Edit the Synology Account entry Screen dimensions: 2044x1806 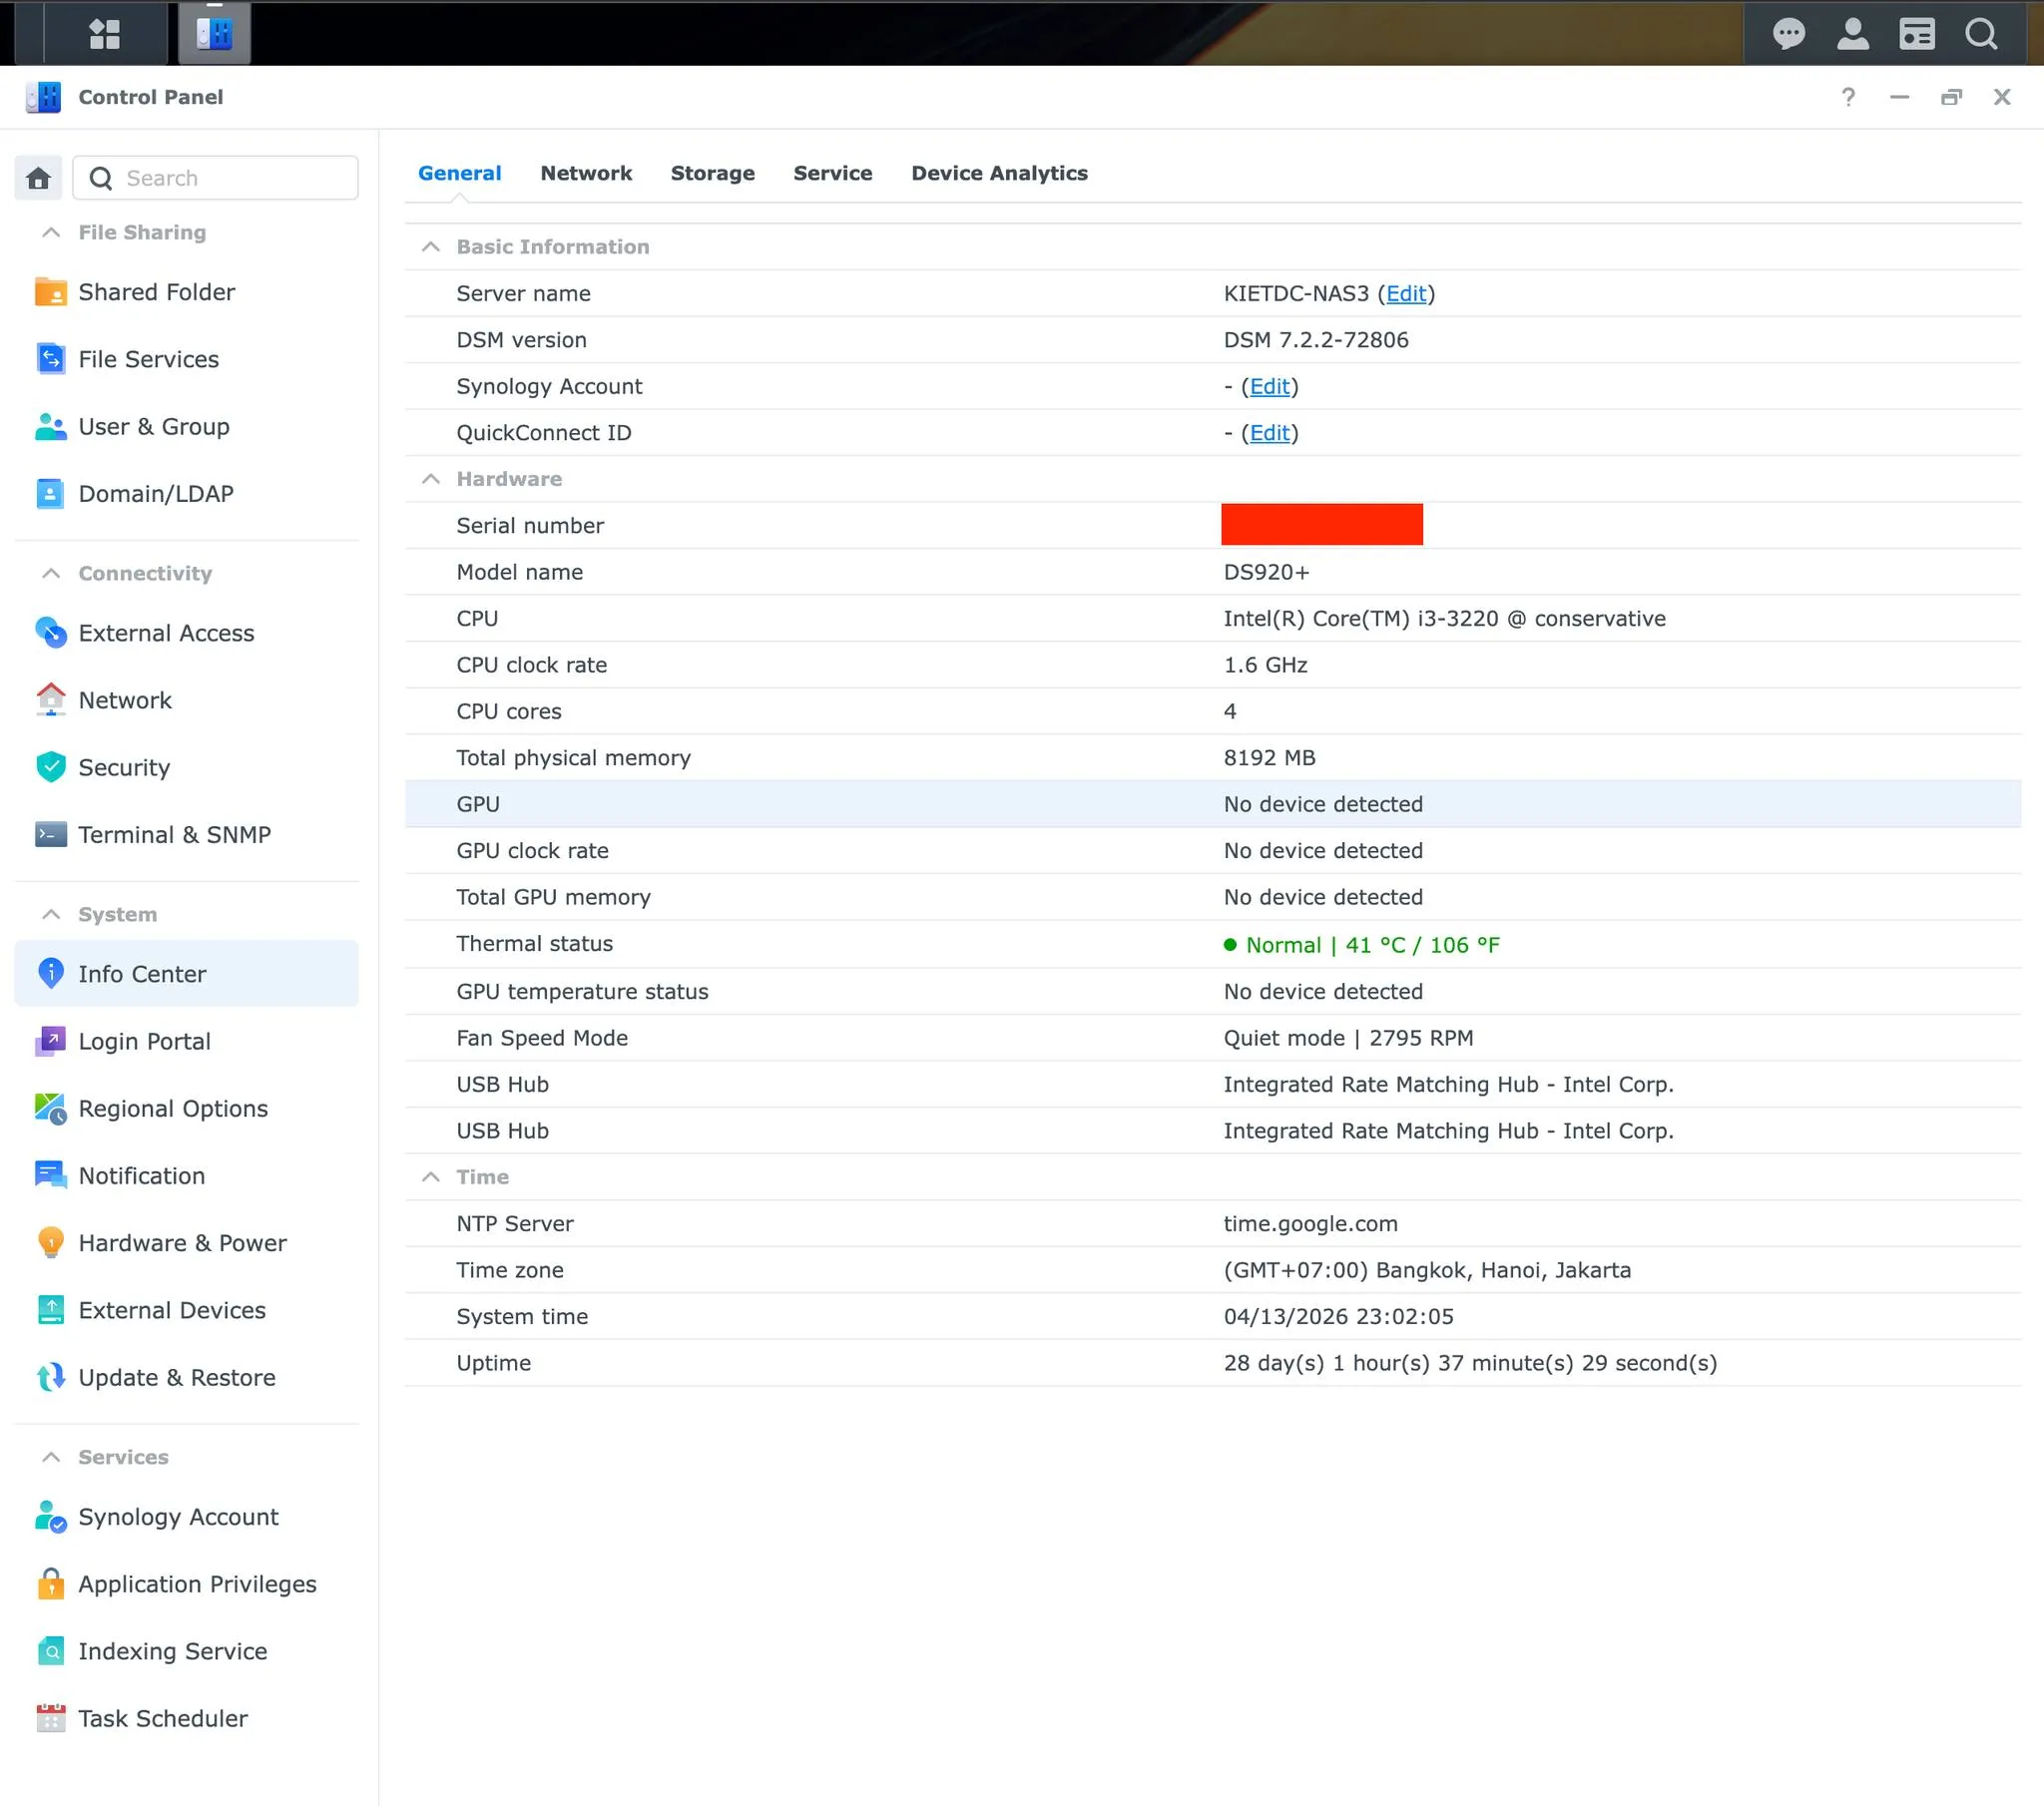[x=1270, y=387]
